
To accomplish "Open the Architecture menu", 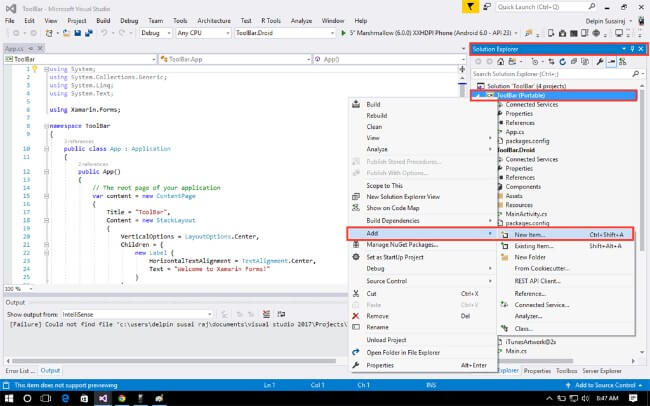I will click(x=214, y=21).
